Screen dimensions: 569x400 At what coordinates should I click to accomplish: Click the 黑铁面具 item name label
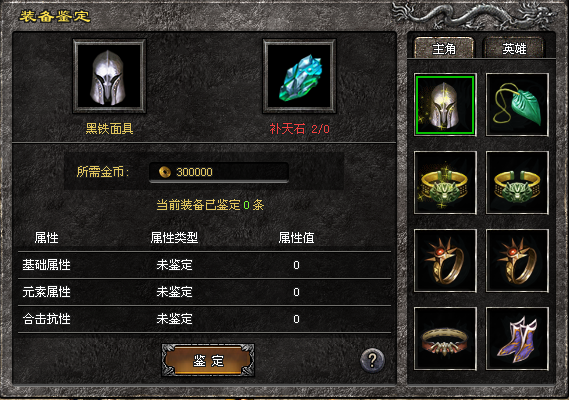point(109,128)
